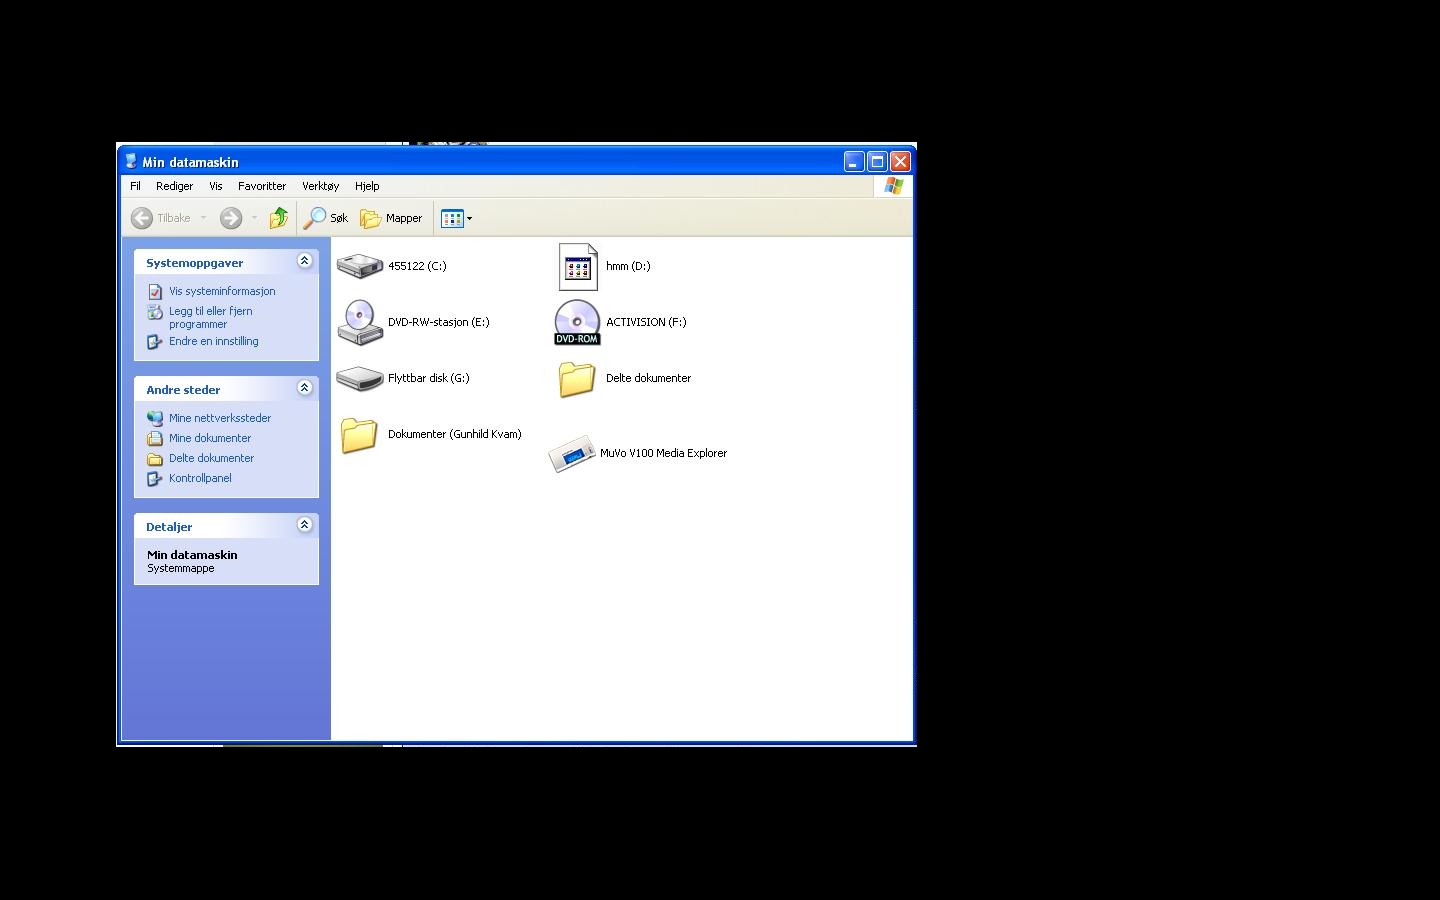
Task: Collapse the Andre steder panel
Action: pos(305,388)
